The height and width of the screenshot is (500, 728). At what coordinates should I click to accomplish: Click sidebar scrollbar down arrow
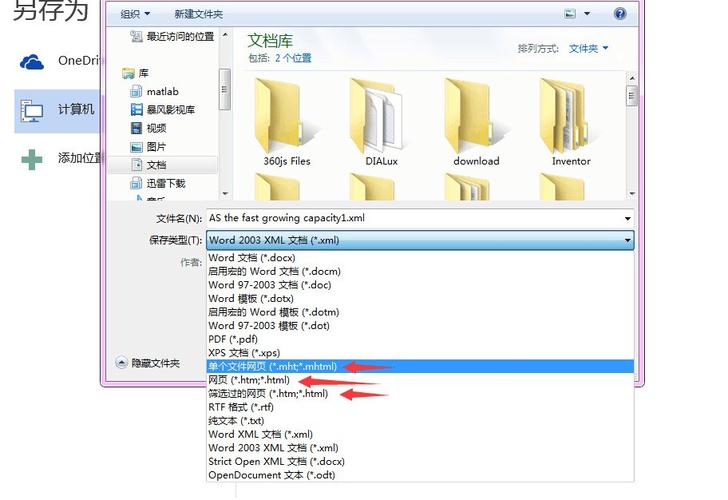click(x=225, y=193)
